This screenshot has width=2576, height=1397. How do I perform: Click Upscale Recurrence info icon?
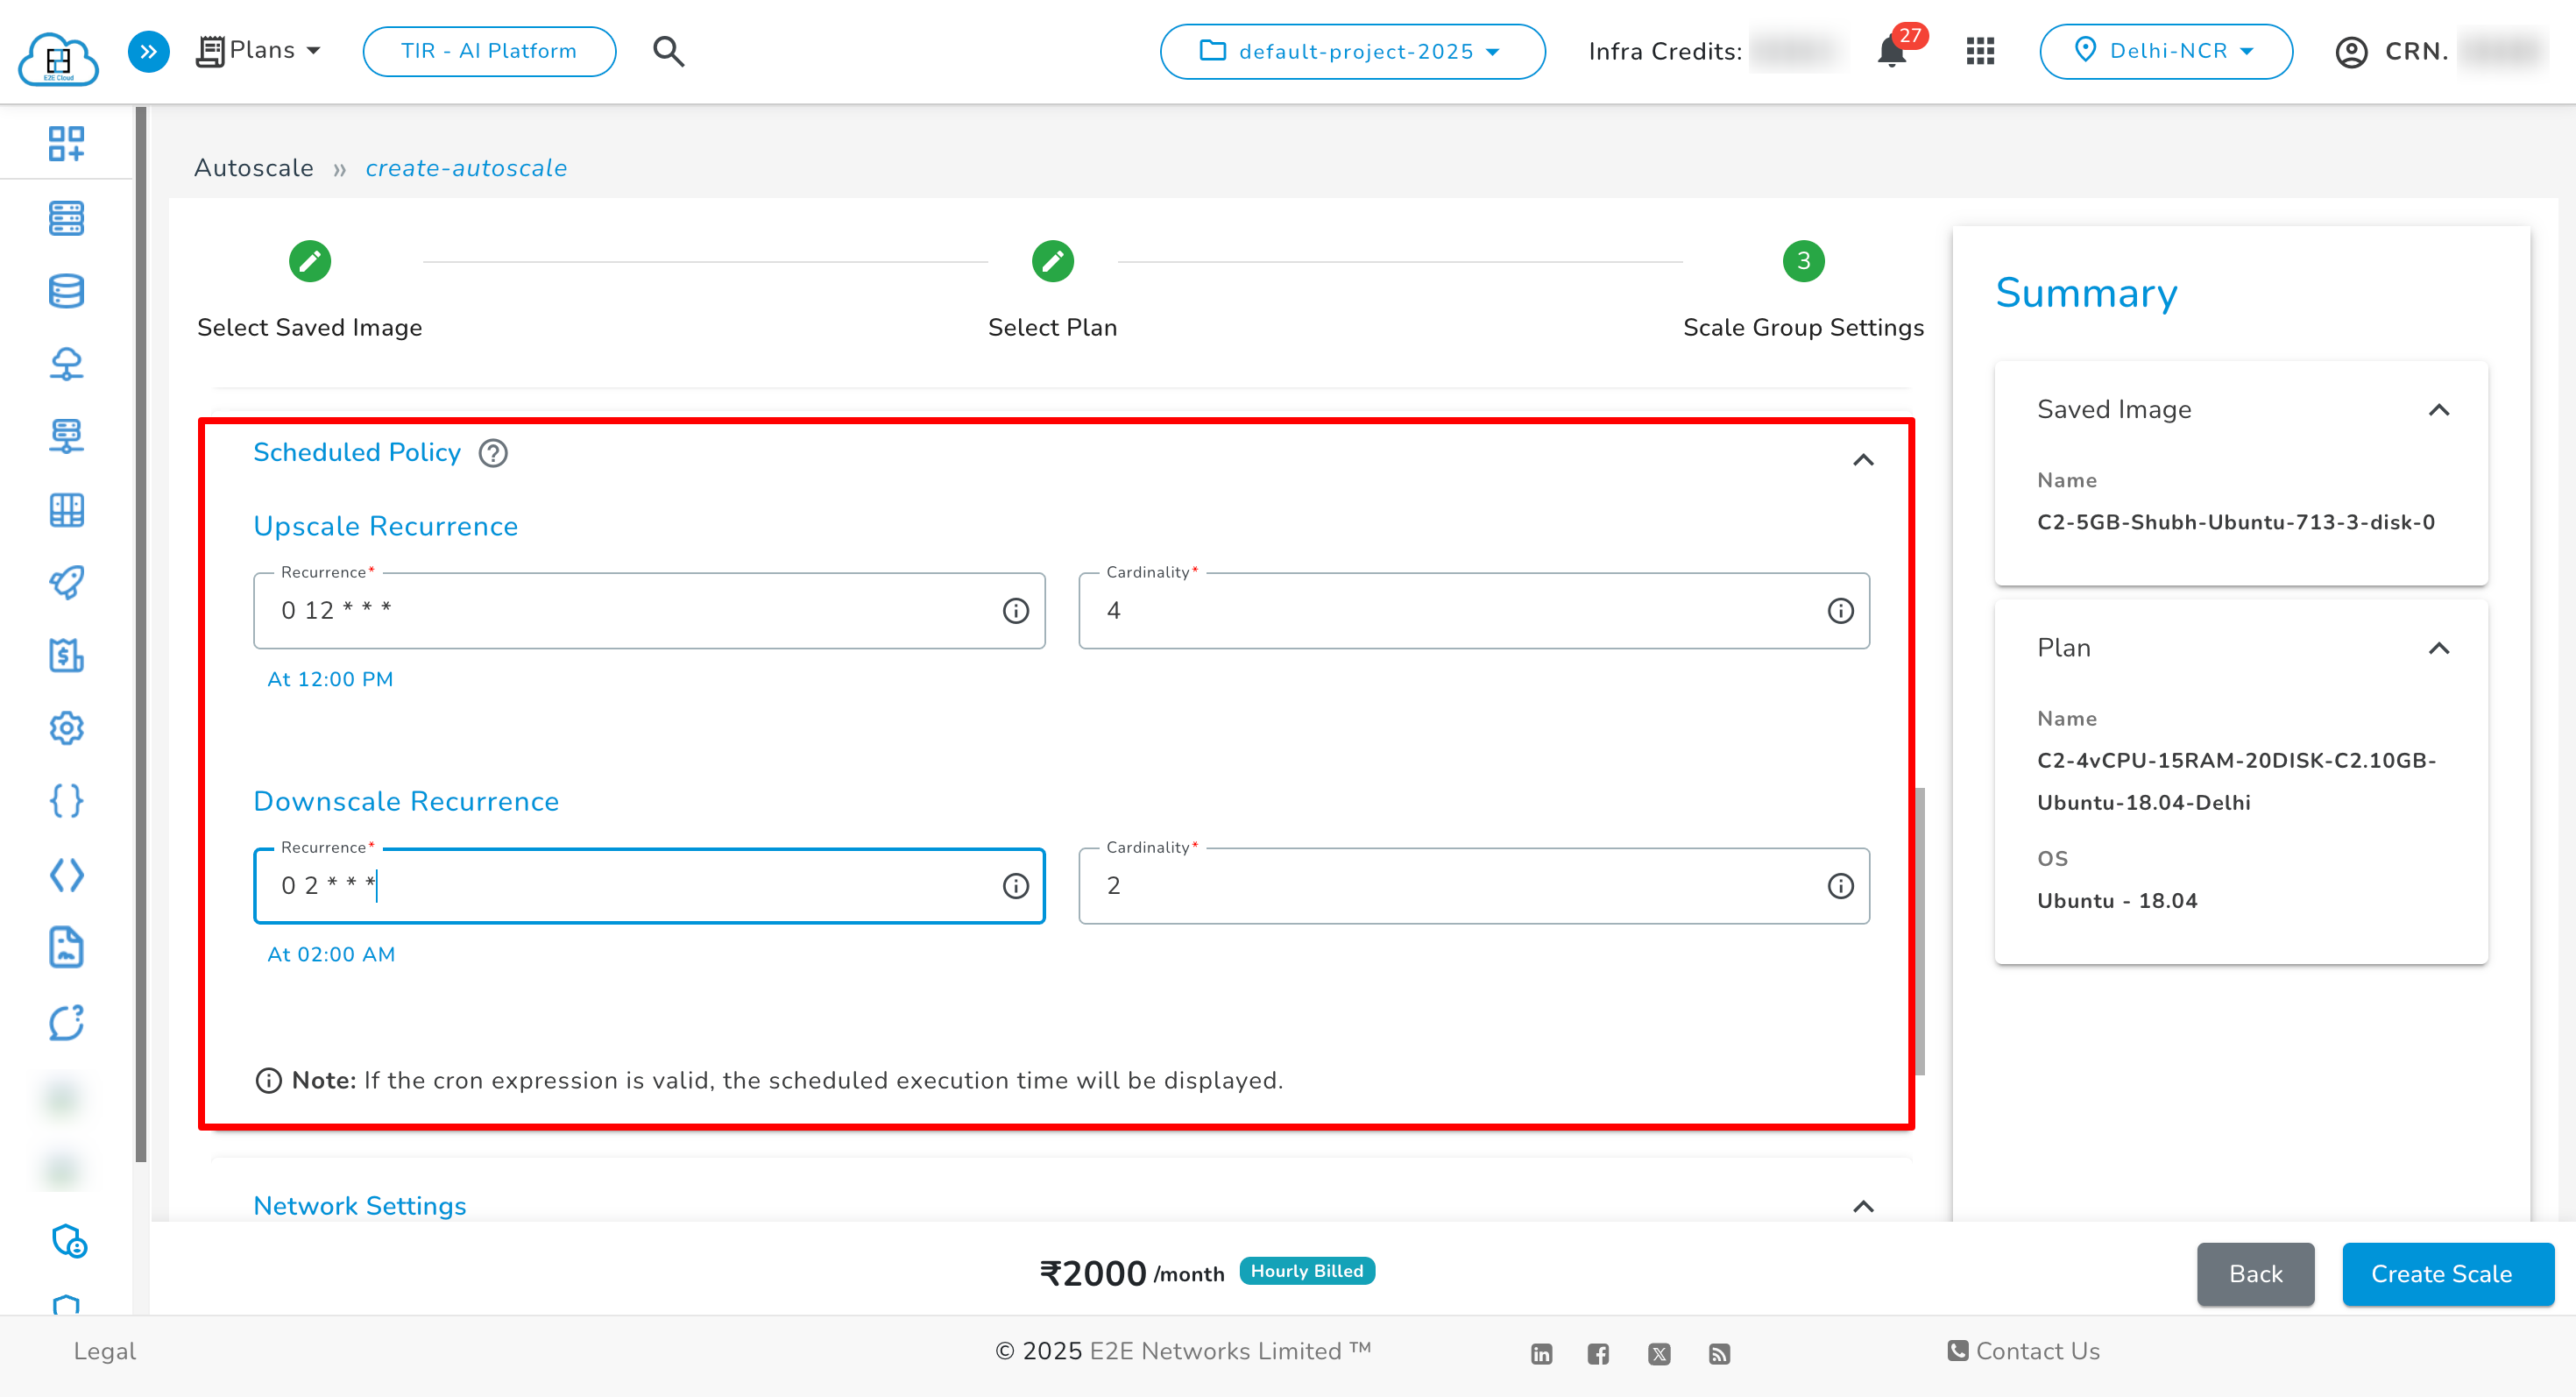[1015, 611]
